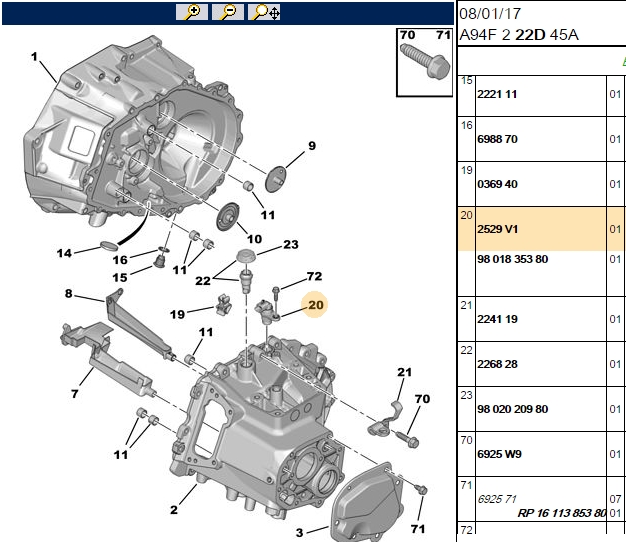Click table row index 20
Image resolution: width=626 pixels, height=542 pixels.
coord(466,216)
